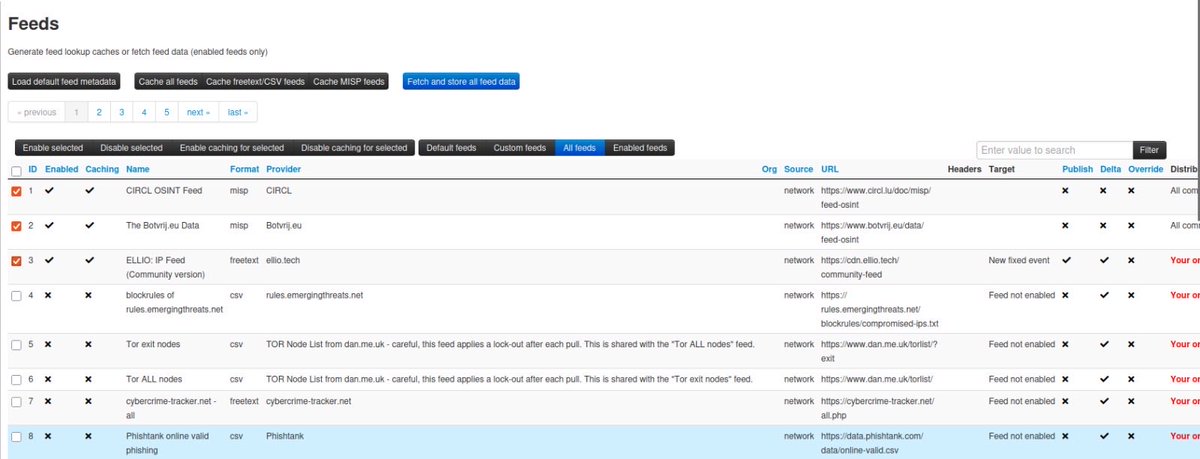The image size is (1200, 459).
Task: Uncheck the CIRCL OSINT Feed row checkbox
Action: (x=16, y=190)
